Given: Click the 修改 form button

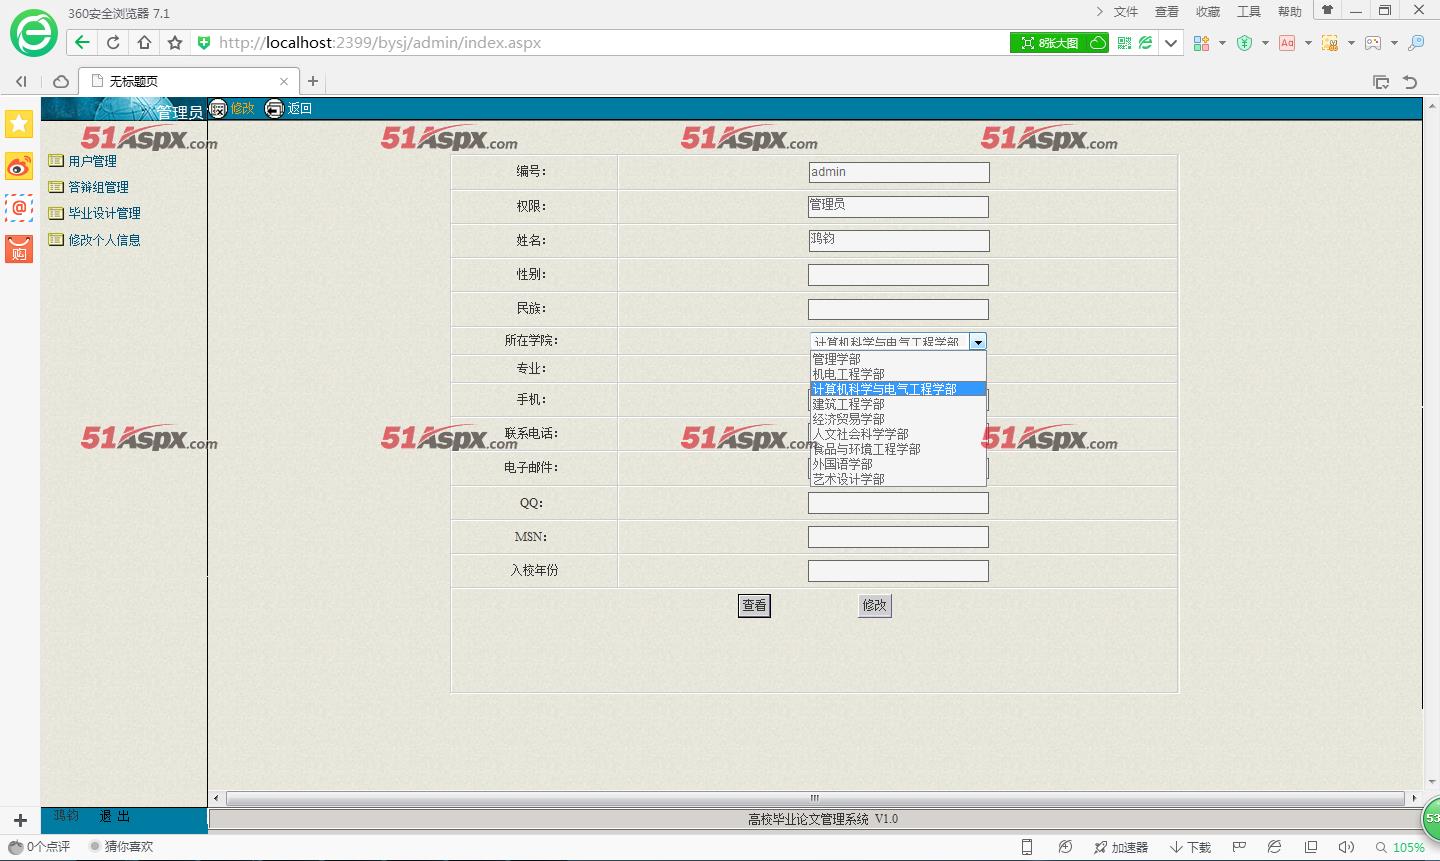Looking at the screenshot, I should pos(874,605).
